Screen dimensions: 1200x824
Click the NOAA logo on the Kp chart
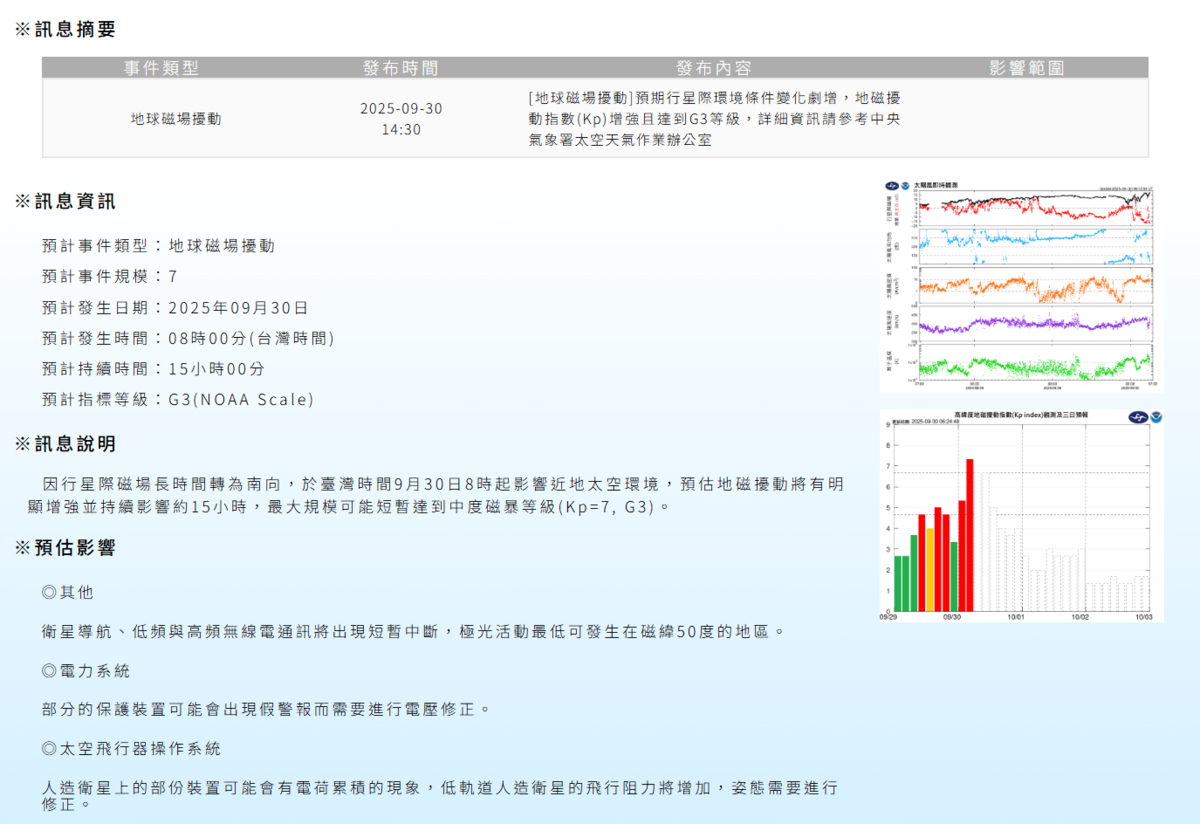tap(1156, 417)
